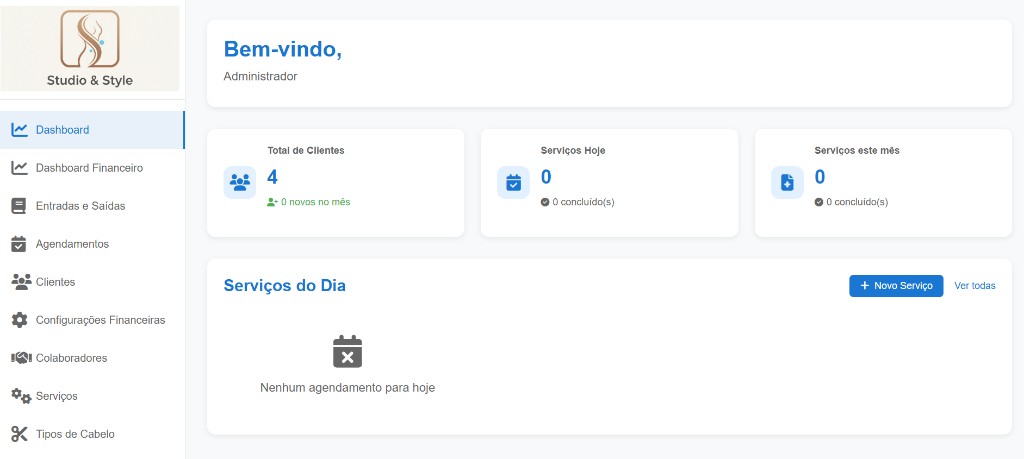
Task: Open Tipos de Cabelo
Action: 92,434
